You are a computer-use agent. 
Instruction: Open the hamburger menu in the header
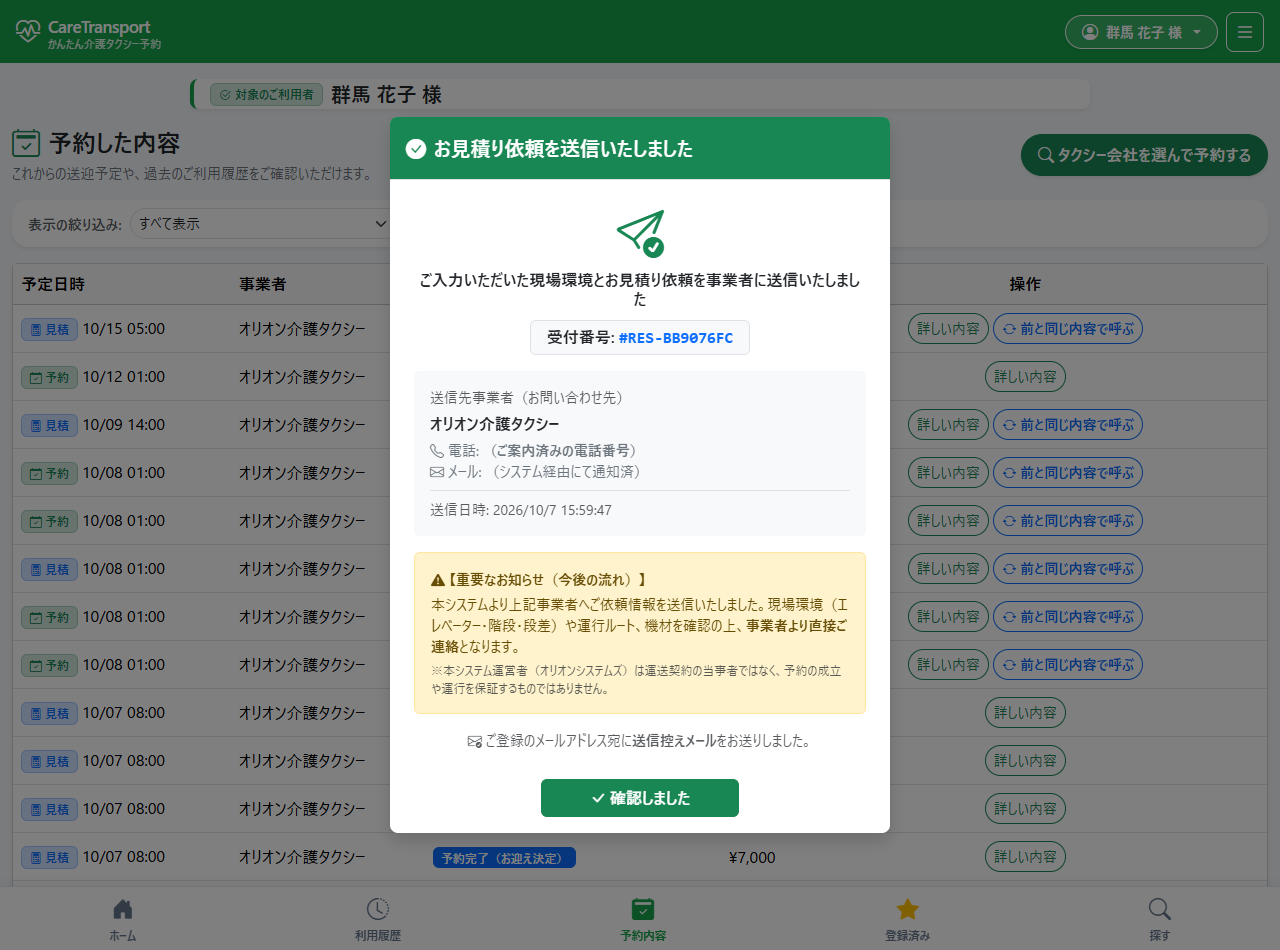(1245, 32)
